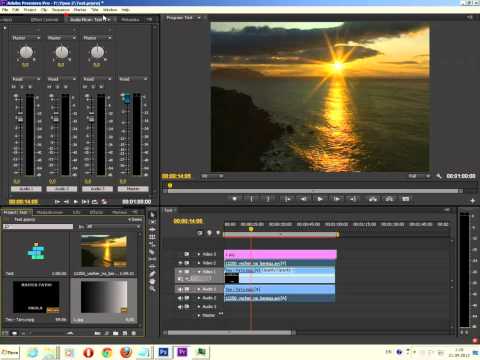Open the File menu
Image resolution: width=480 pixels, height=360 pixels.
coord(5,10)
